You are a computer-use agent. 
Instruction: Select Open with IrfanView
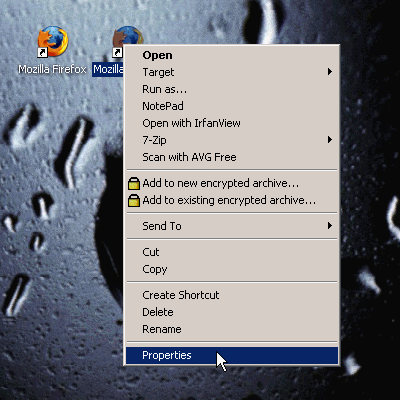[x=232, y=123]
